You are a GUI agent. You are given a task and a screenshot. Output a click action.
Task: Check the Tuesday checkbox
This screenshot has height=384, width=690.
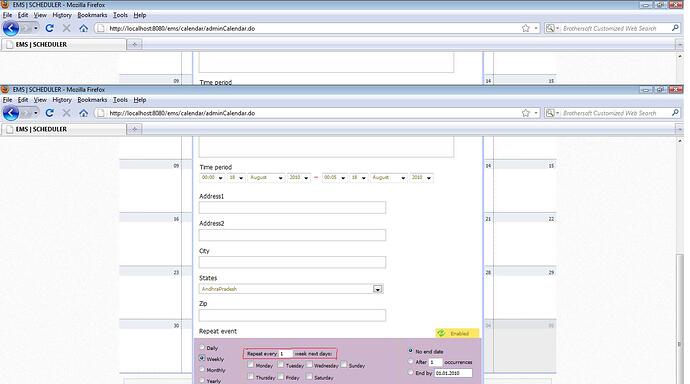(x=280, y=365)
